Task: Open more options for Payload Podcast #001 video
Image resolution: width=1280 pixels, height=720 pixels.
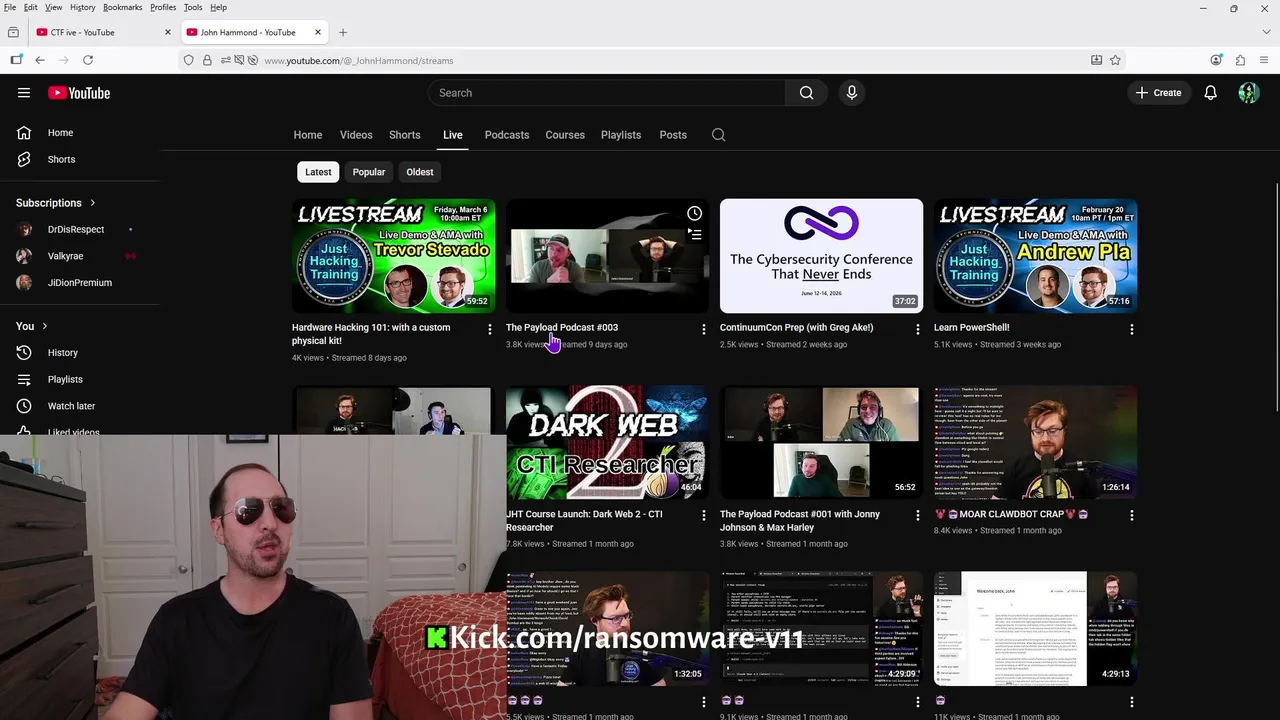Action: tap(917, 515)
